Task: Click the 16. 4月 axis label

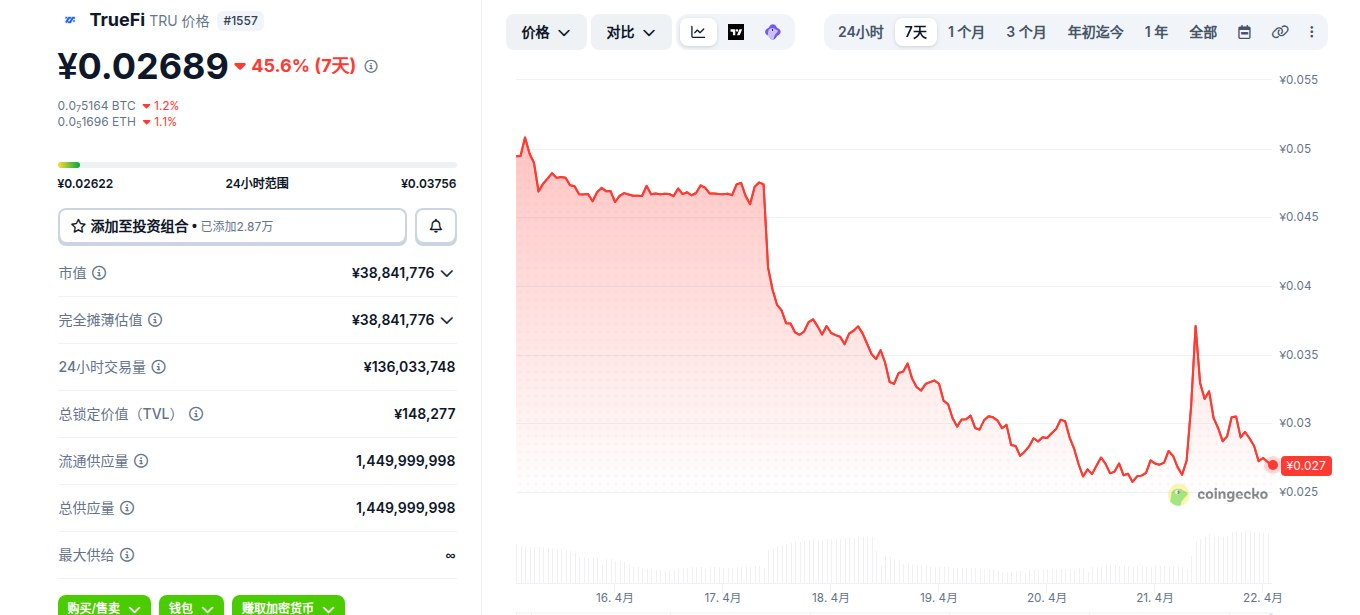Action: point(614,598)
